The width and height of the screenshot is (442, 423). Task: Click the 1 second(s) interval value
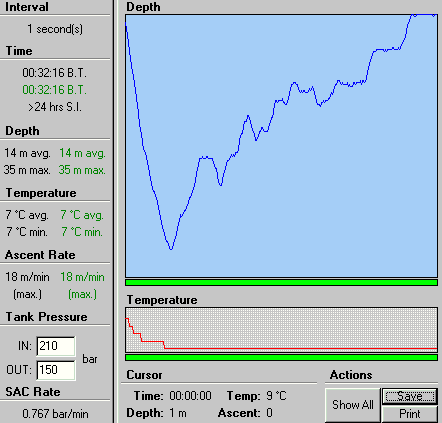click(55, 29)
